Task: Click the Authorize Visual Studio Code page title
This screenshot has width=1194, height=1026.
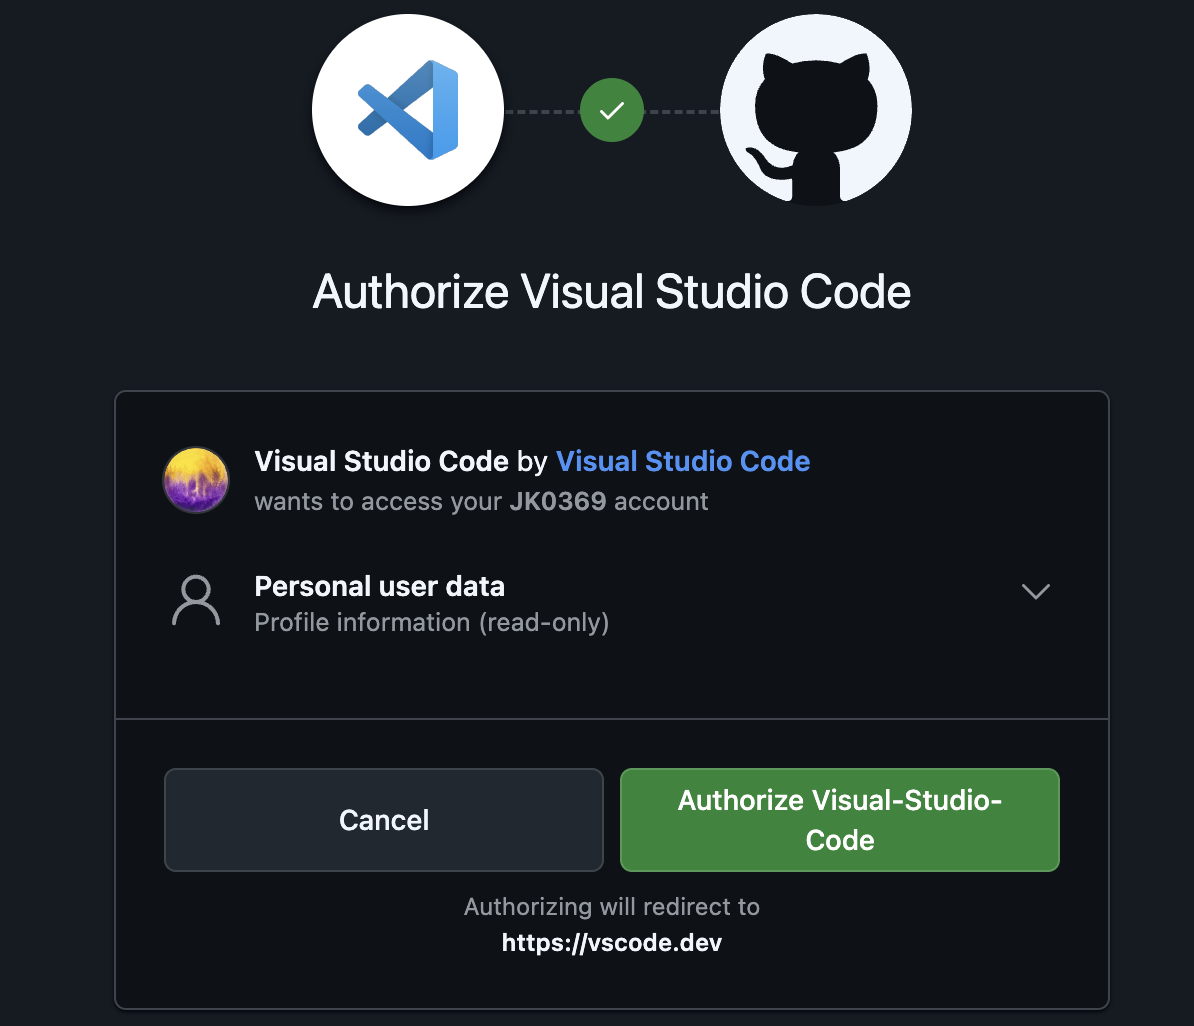Action: (611, 292)
